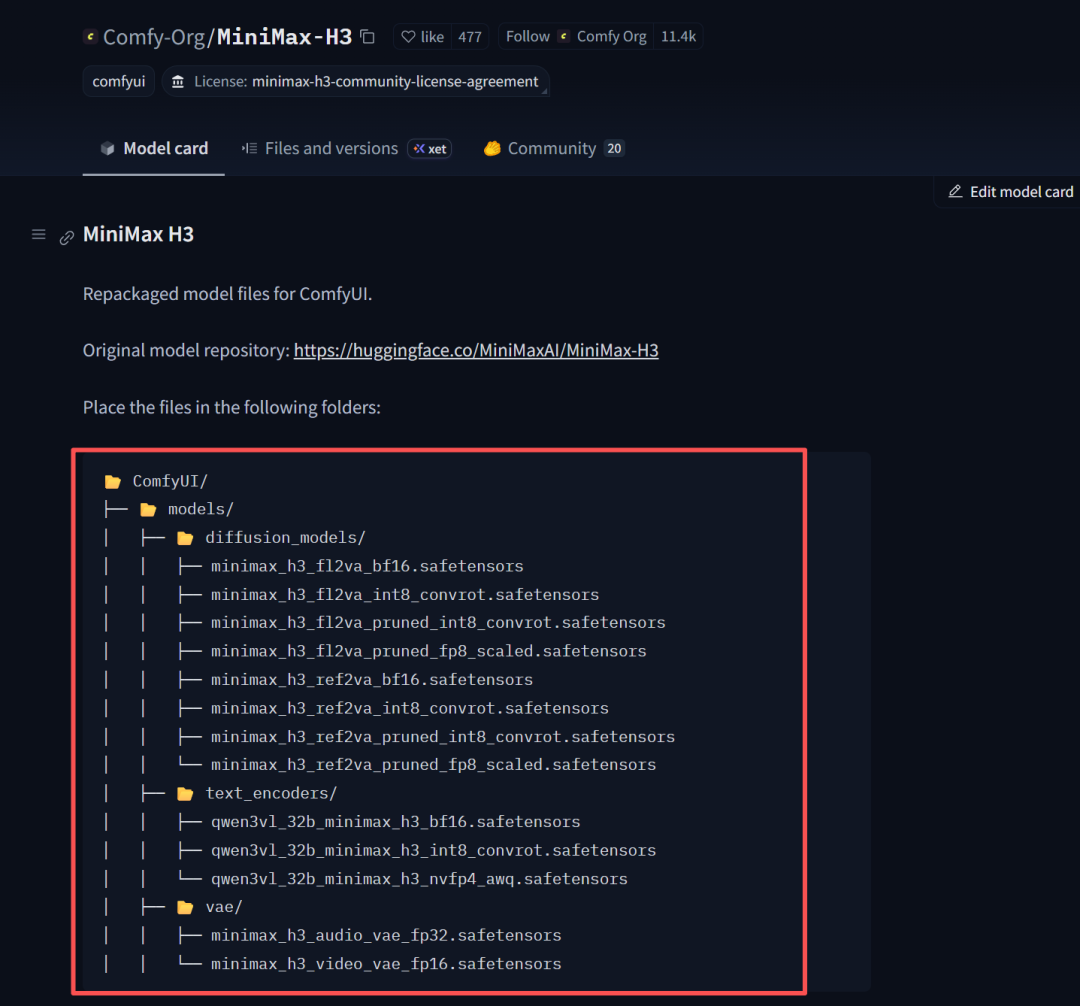Copy the model name with copy icon
This screenshot has height=1006, width=1080.
(368, 36)
